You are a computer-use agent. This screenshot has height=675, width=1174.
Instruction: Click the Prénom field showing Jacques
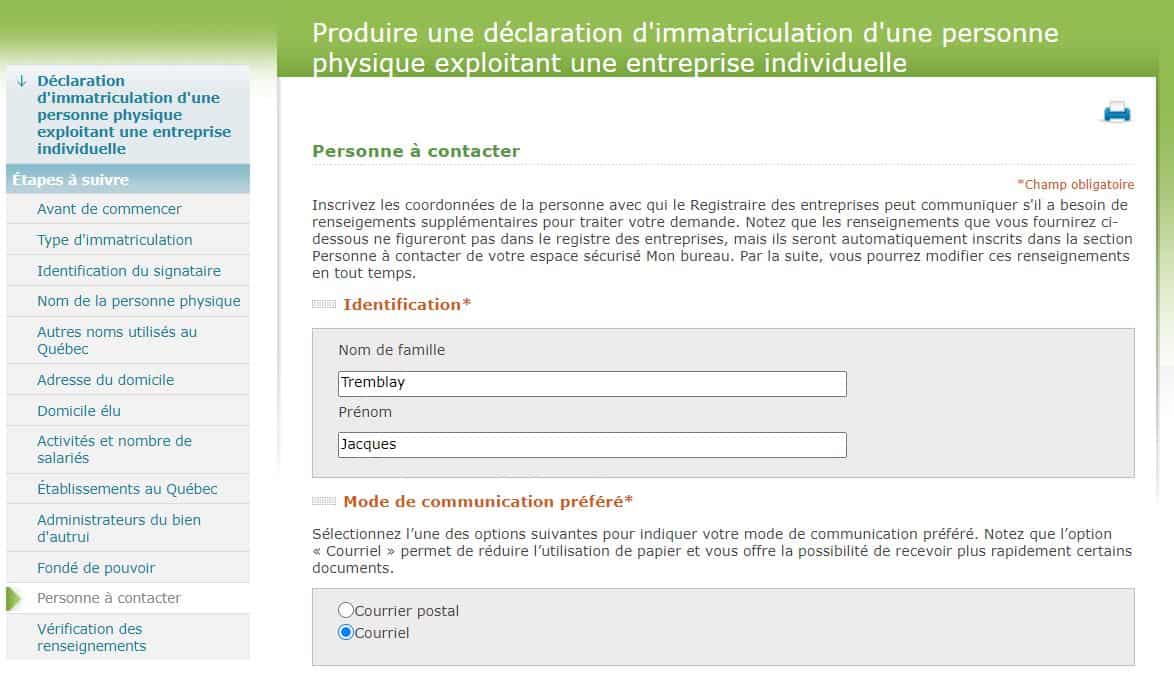(592, 444)
